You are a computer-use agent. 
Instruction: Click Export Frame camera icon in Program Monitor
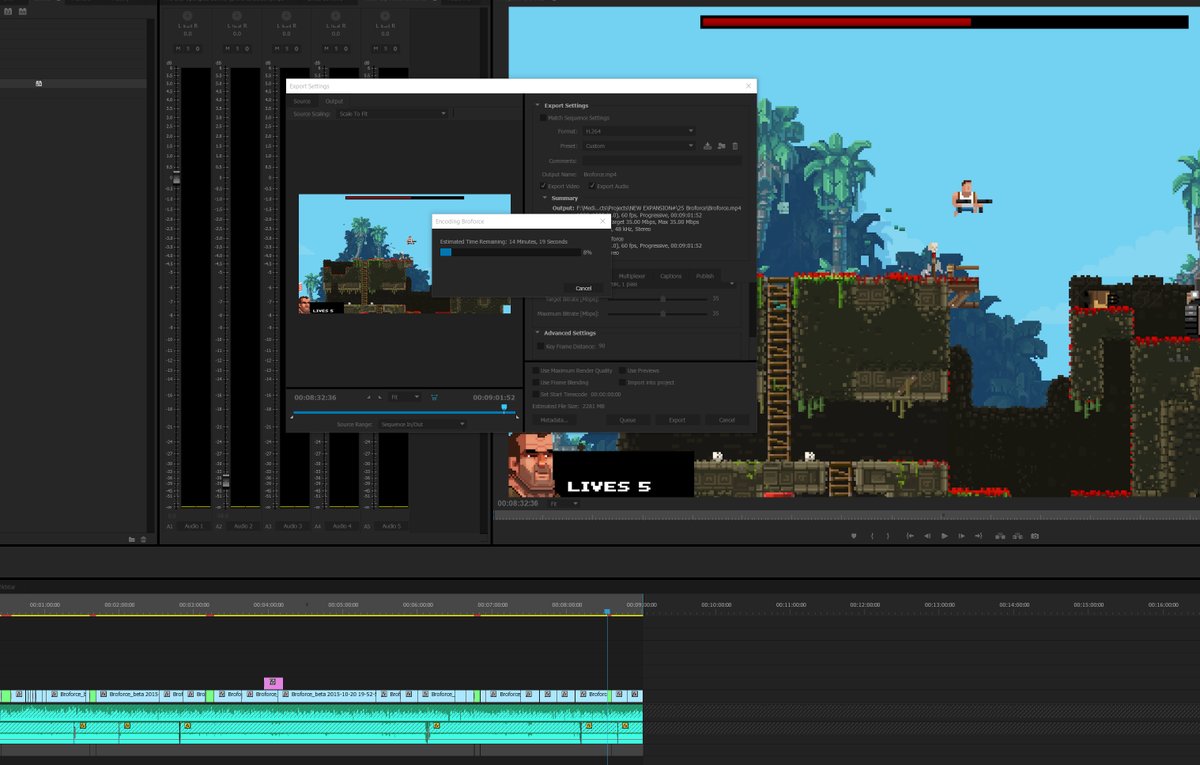1035,536
